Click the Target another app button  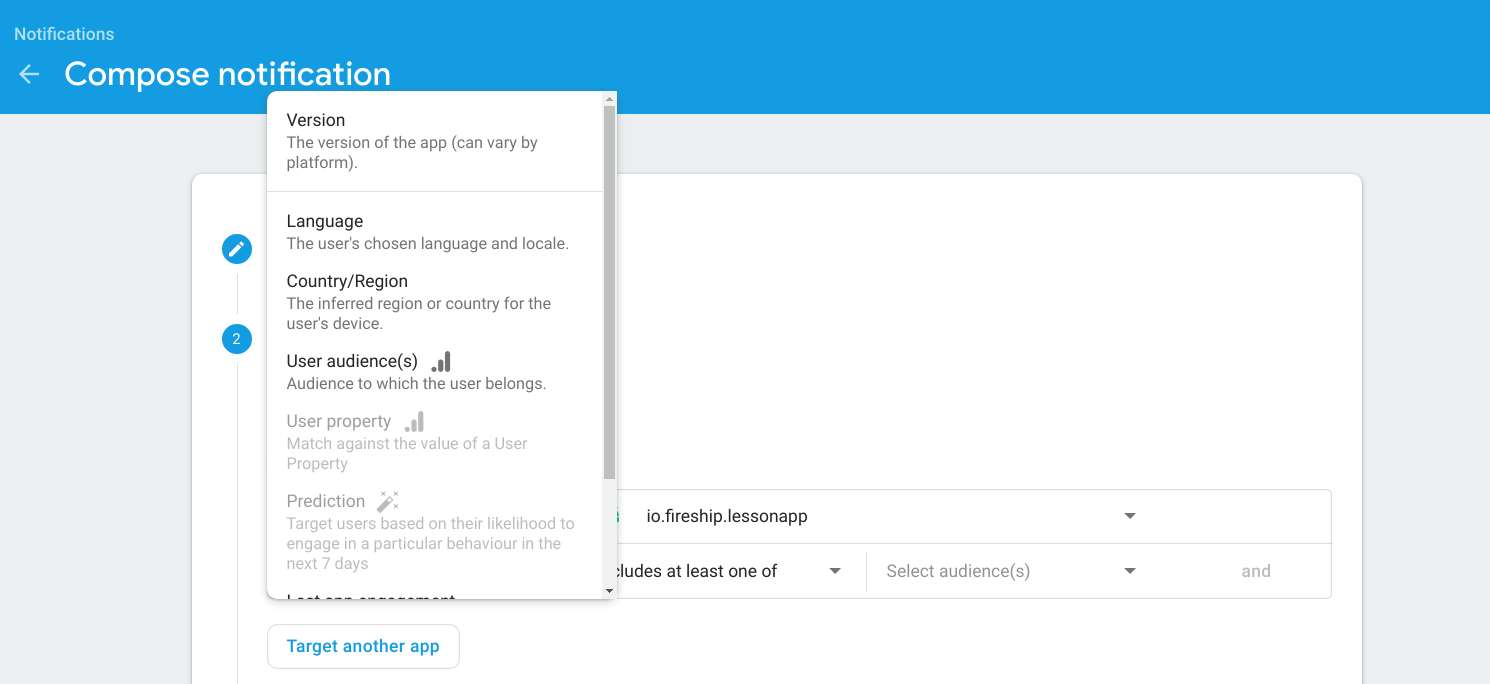363,646
